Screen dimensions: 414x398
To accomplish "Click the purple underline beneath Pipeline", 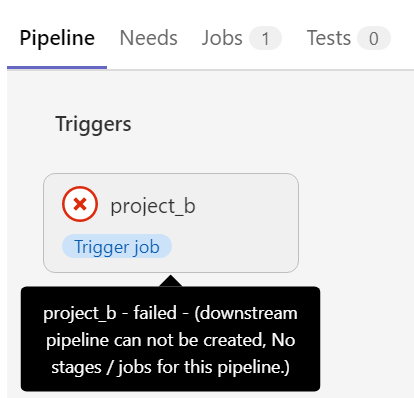I will 57,67.
